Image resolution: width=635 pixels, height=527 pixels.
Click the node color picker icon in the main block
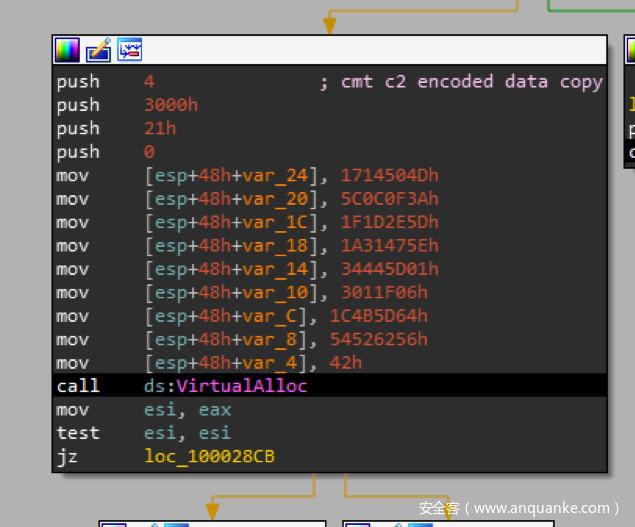tap(67, 49)
